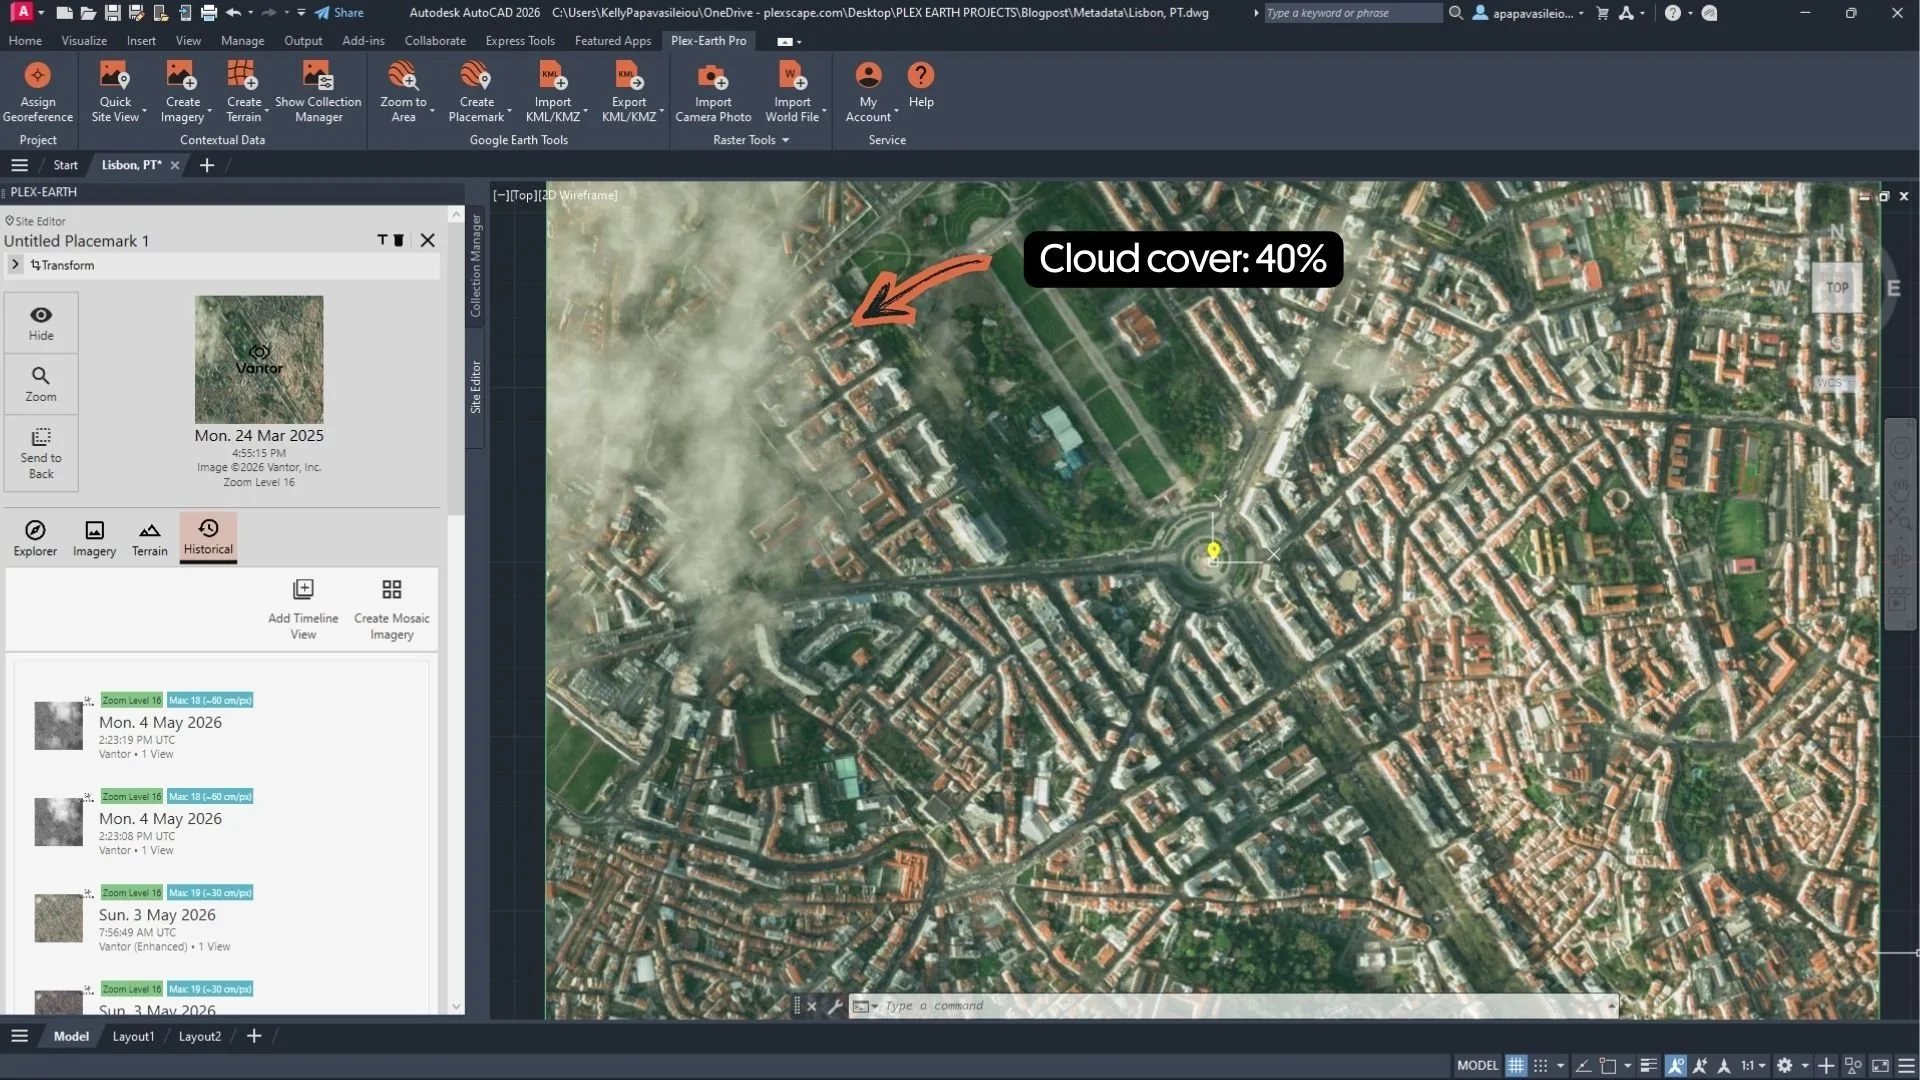
Task: Delete placemark using trash icon
Action: click(x=398, y=240)
